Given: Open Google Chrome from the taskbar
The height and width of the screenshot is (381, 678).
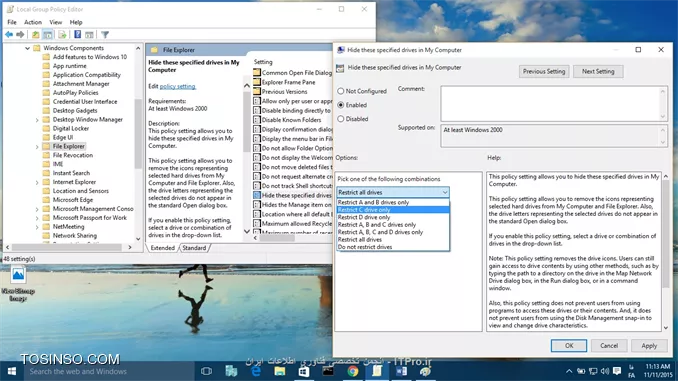Looking at the screenshot, I should (353, 371).
